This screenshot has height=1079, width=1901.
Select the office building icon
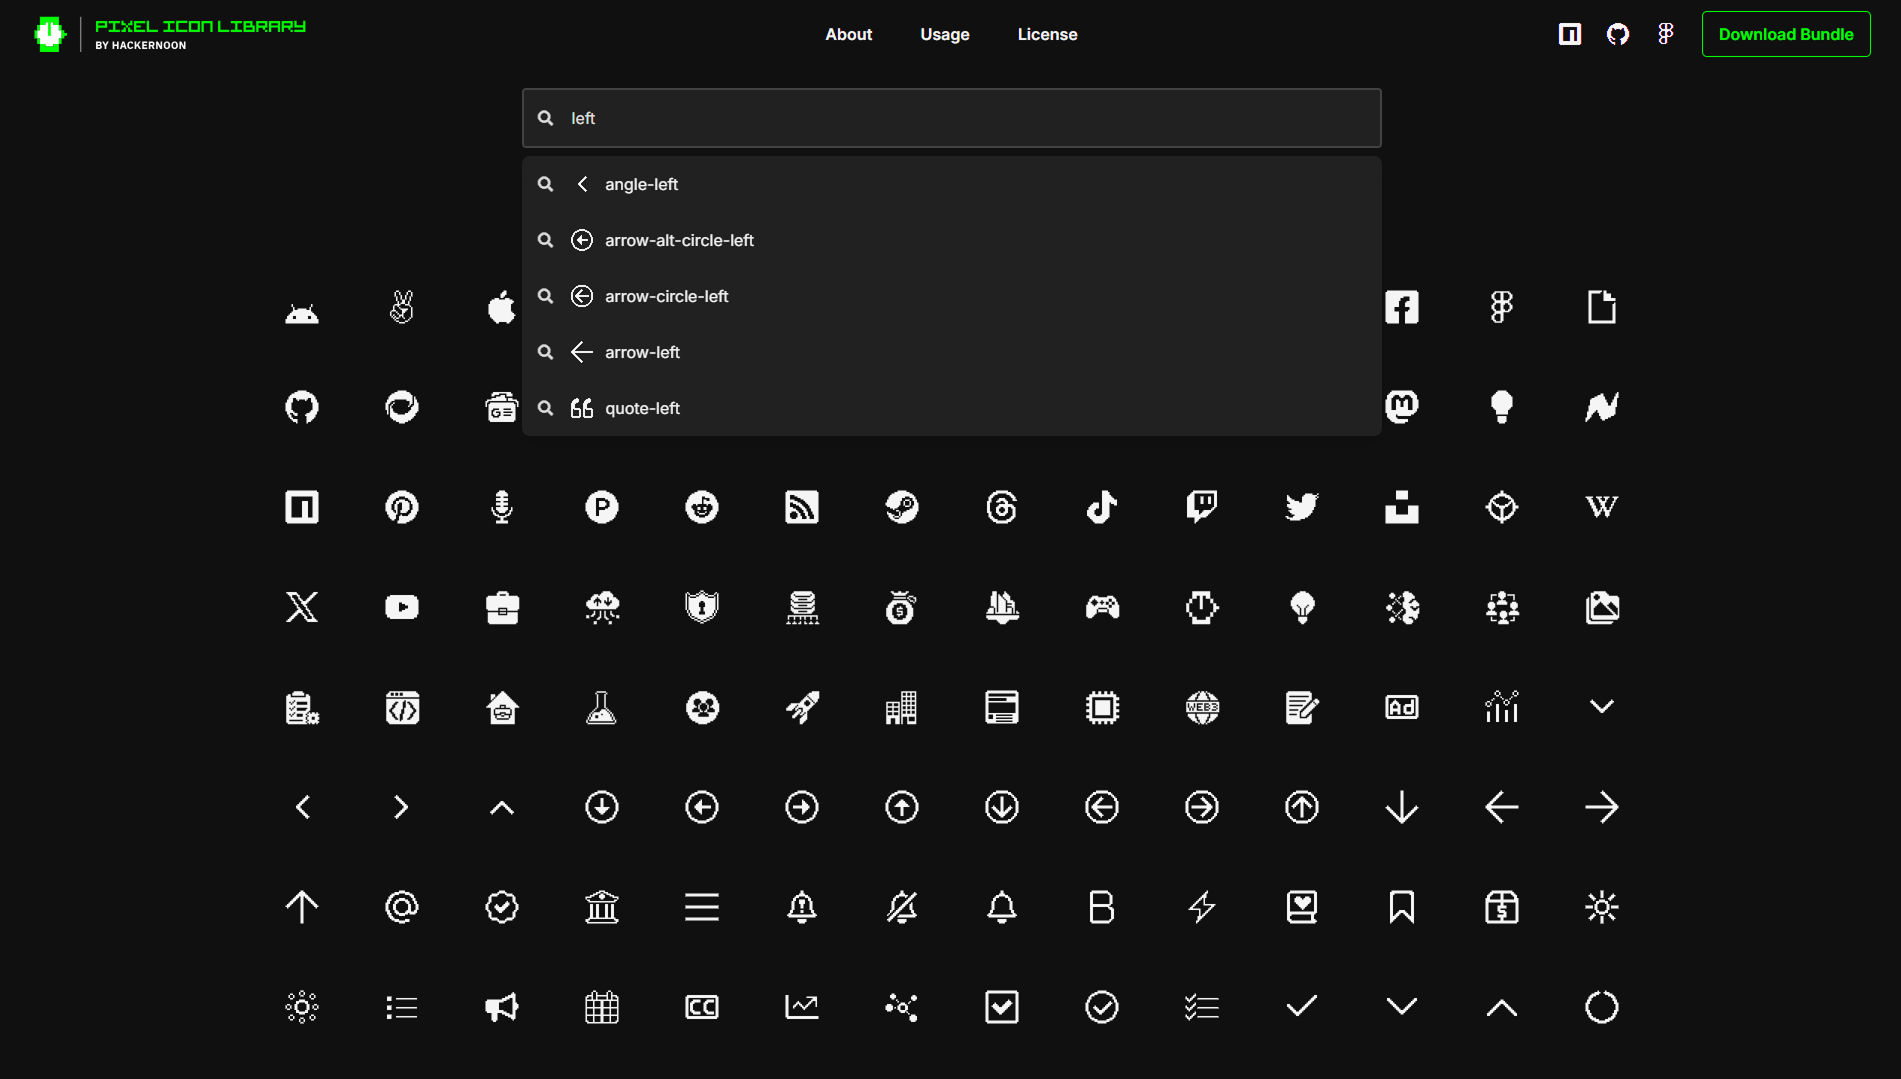pos(902,707)
